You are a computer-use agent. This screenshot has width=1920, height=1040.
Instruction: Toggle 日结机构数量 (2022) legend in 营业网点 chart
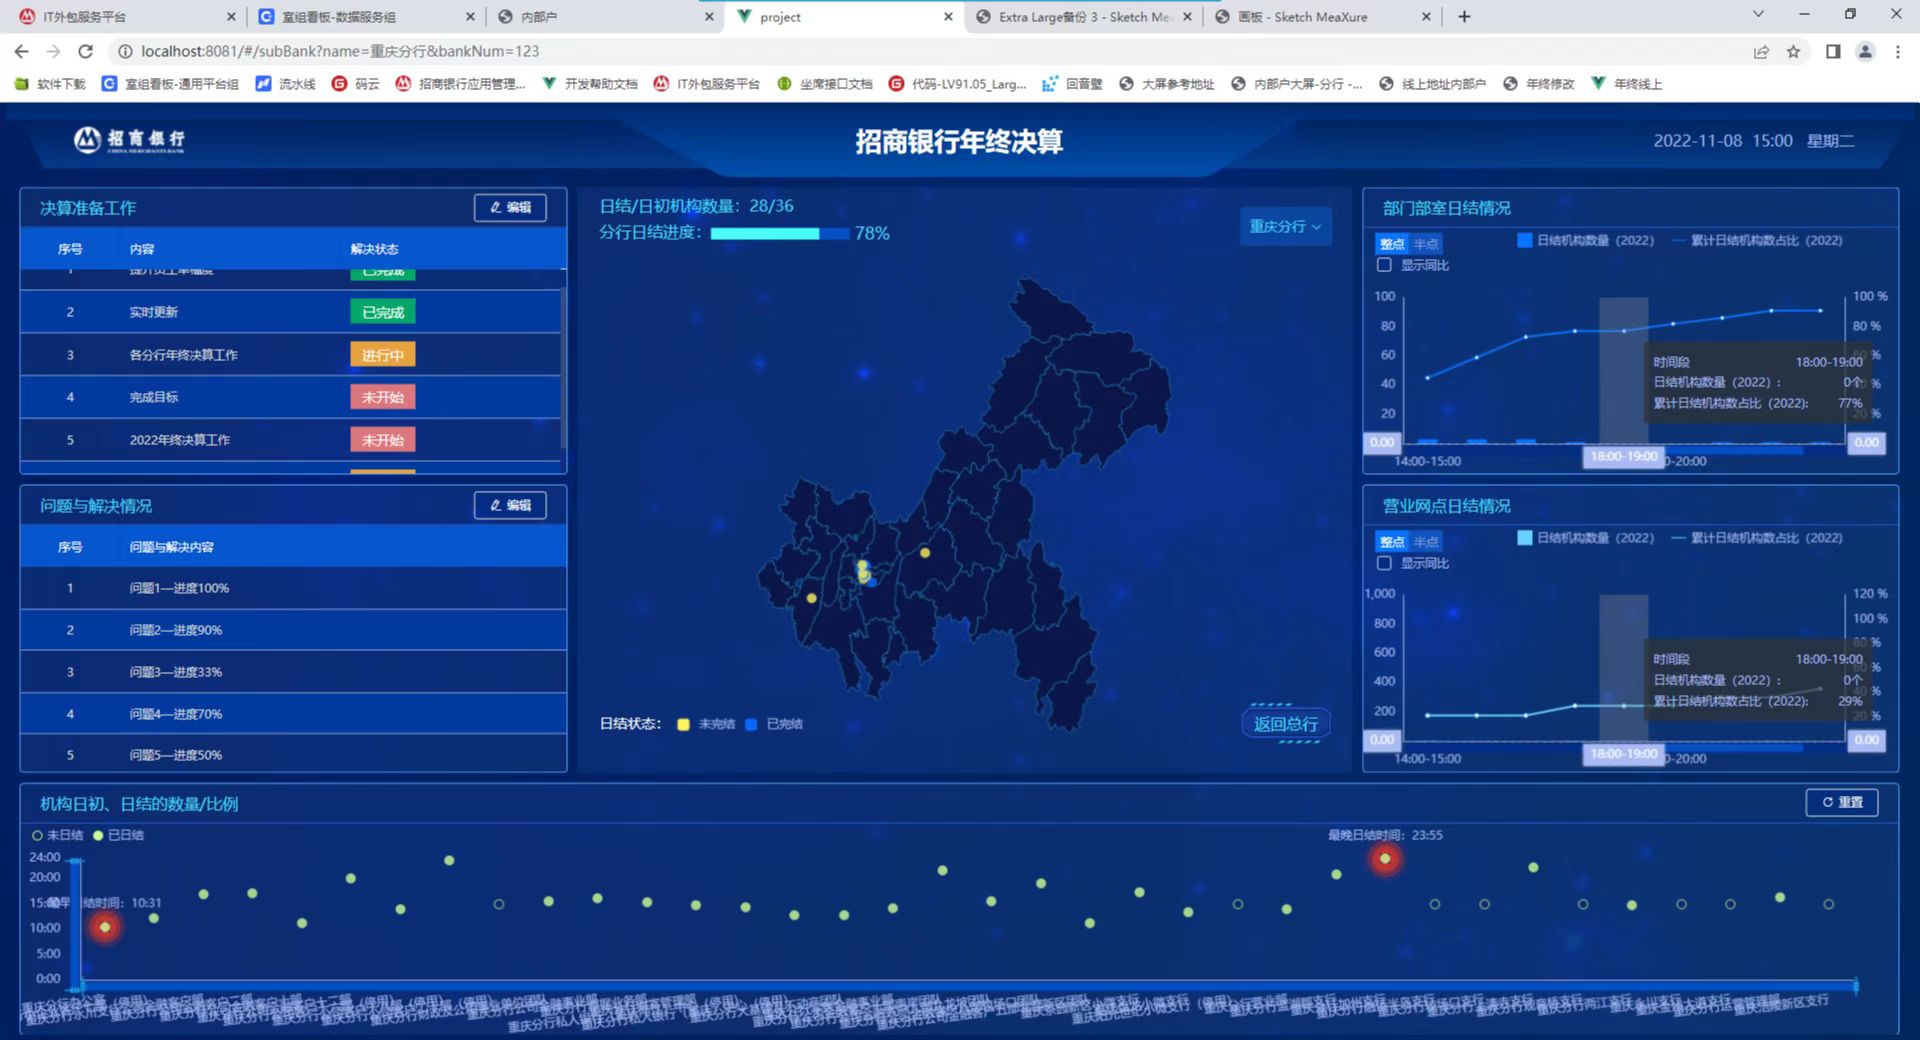1585,538
